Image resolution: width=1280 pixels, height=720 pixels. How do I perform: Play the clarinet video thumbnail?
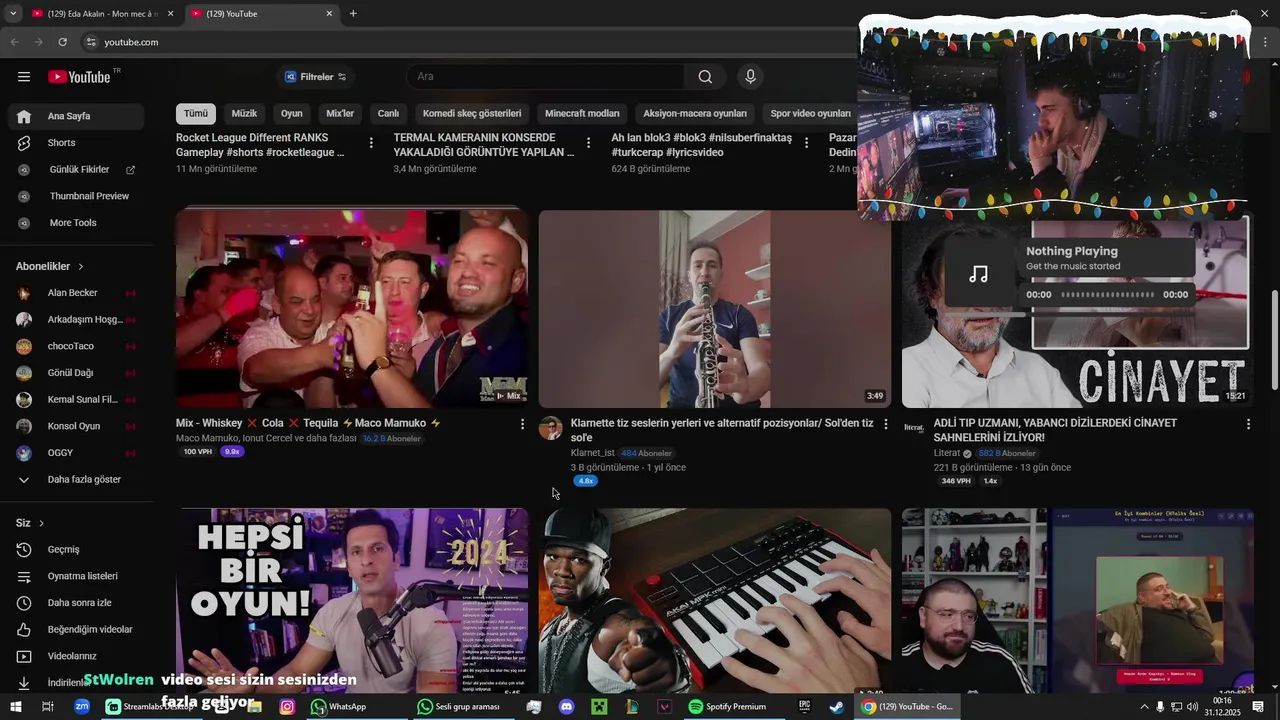coord(715,308)
